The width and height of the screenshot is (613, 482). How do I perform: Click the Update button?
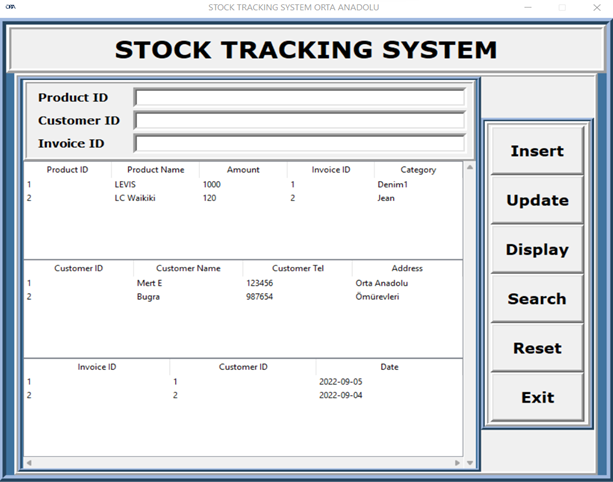[x=537, y=200]
